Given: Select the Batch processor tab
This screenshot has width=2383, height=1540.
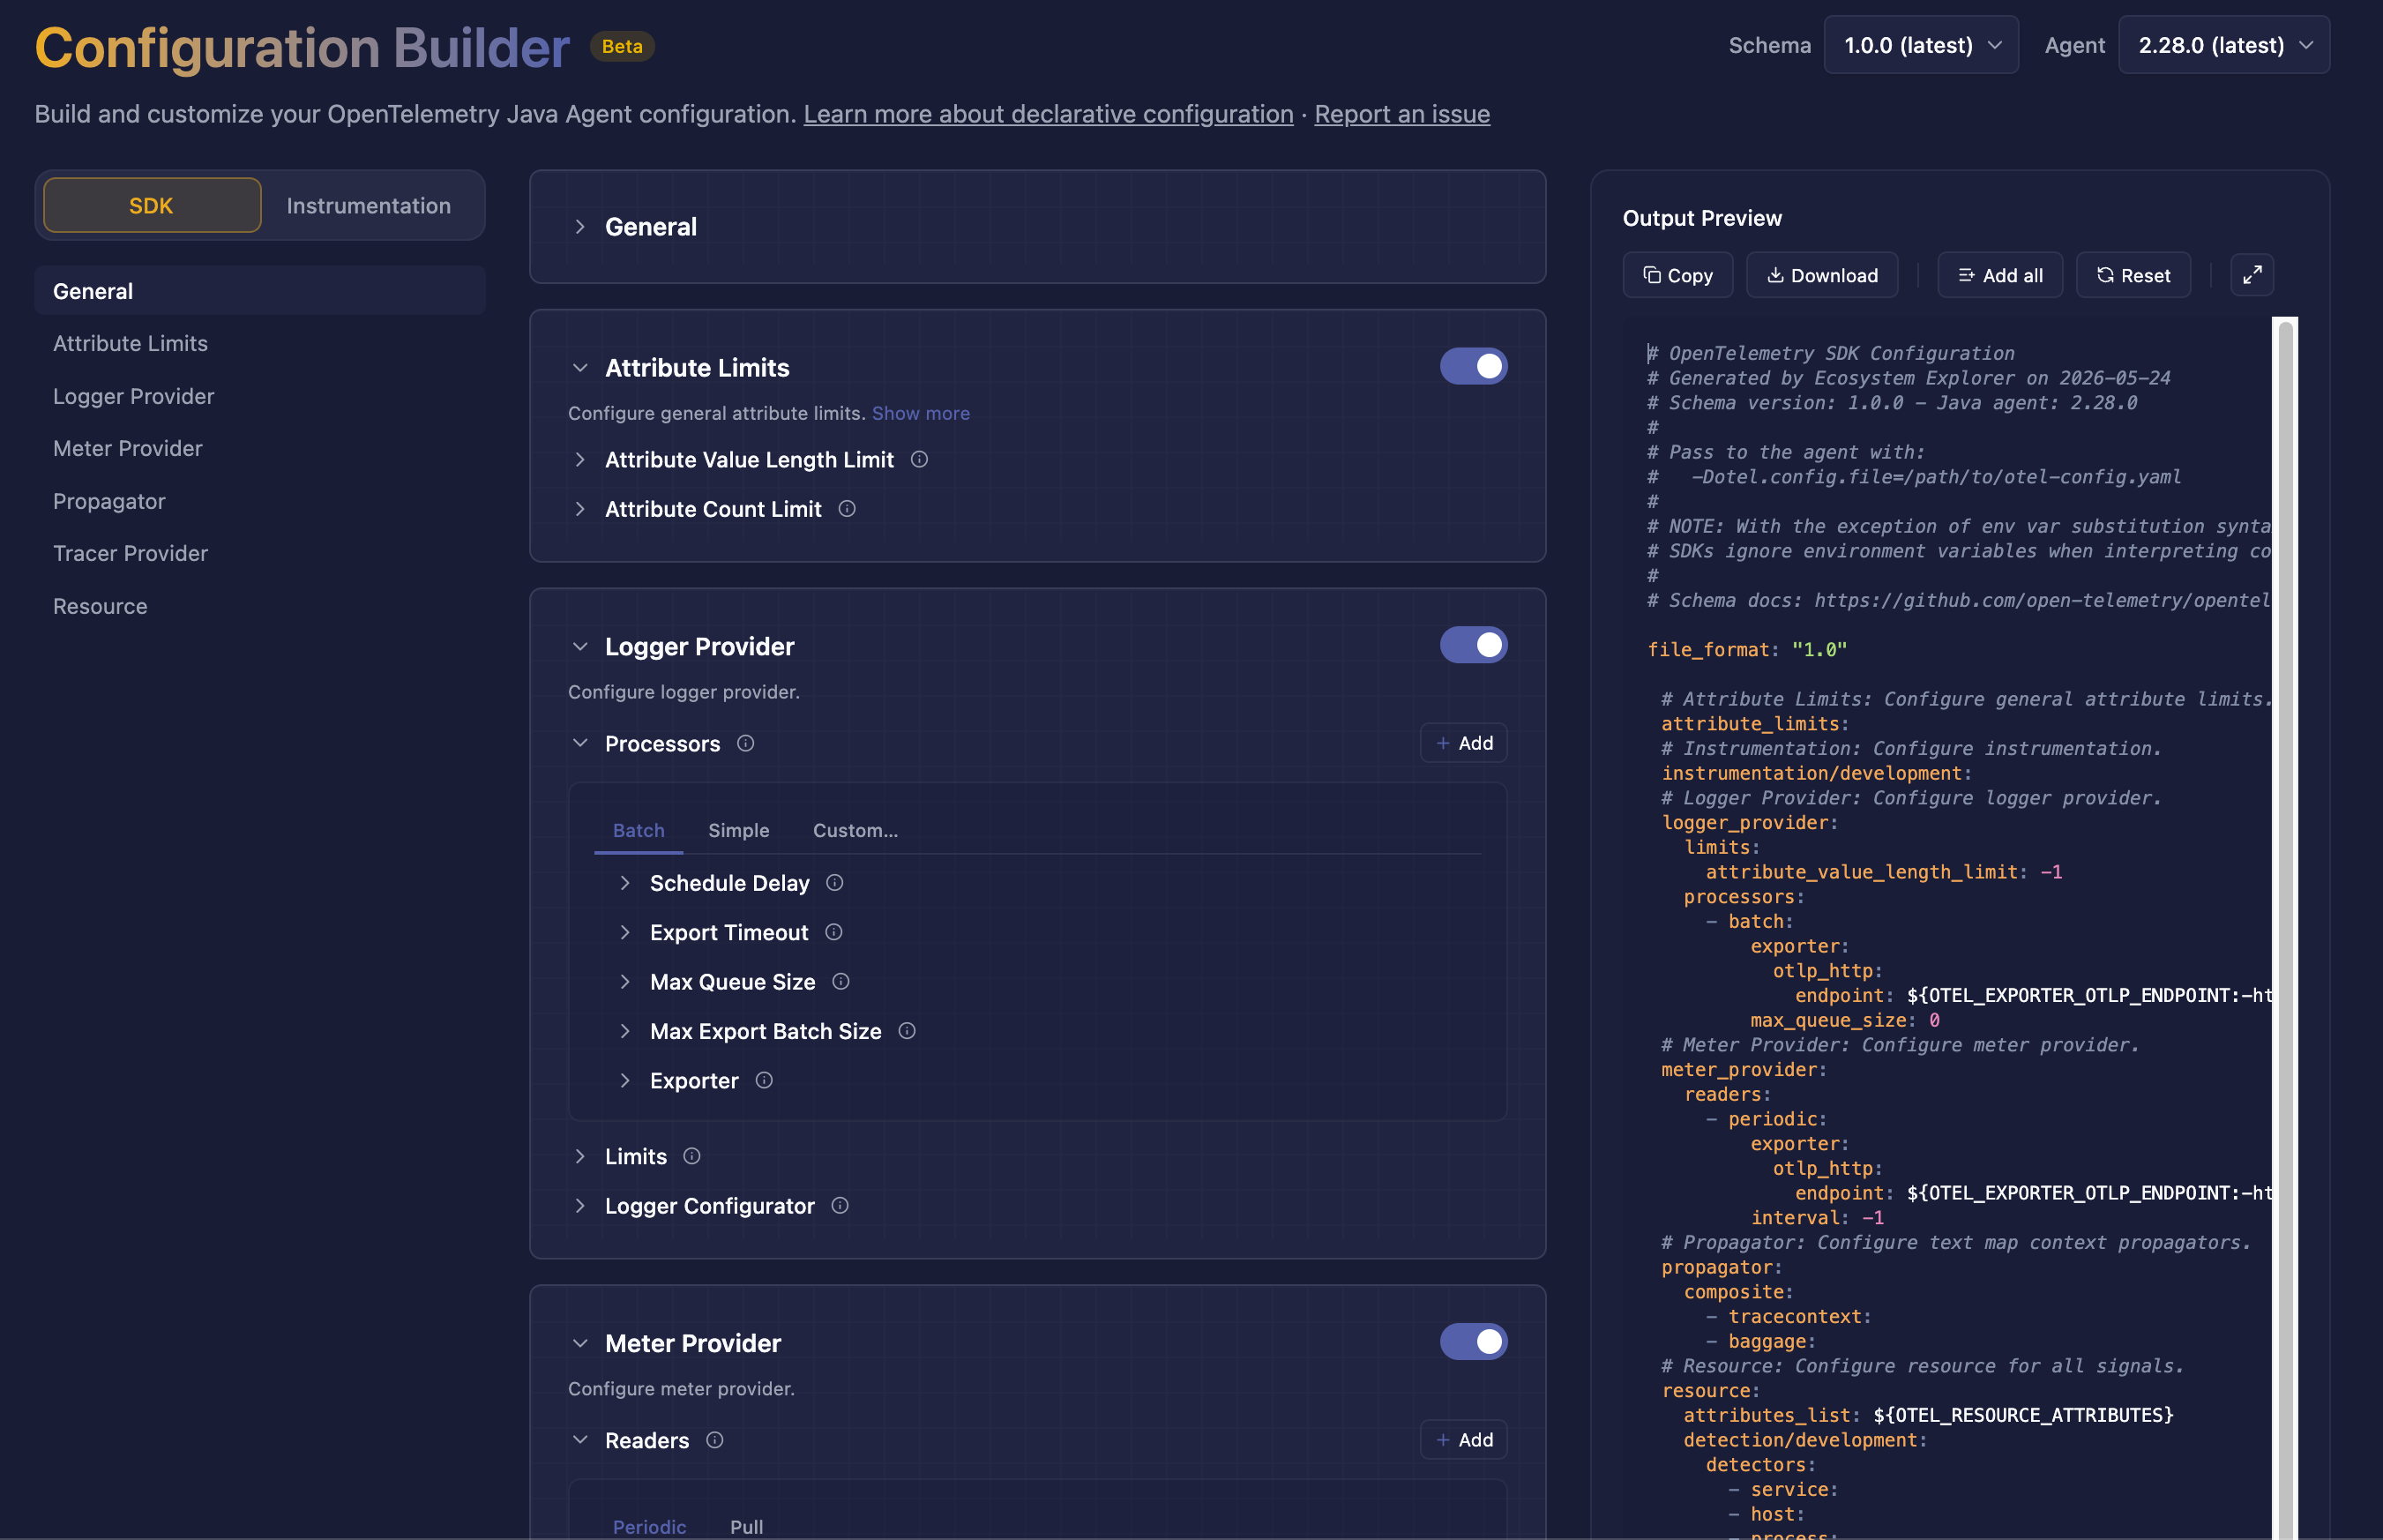Looking at the screenshot, I should [638, 830].
